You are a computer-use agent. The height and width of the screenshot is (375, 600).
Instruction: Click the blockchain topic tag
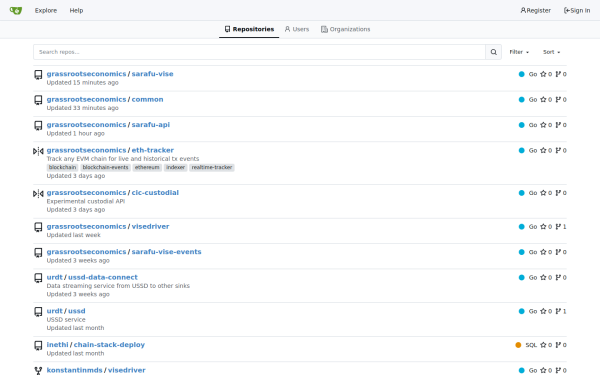62,168
